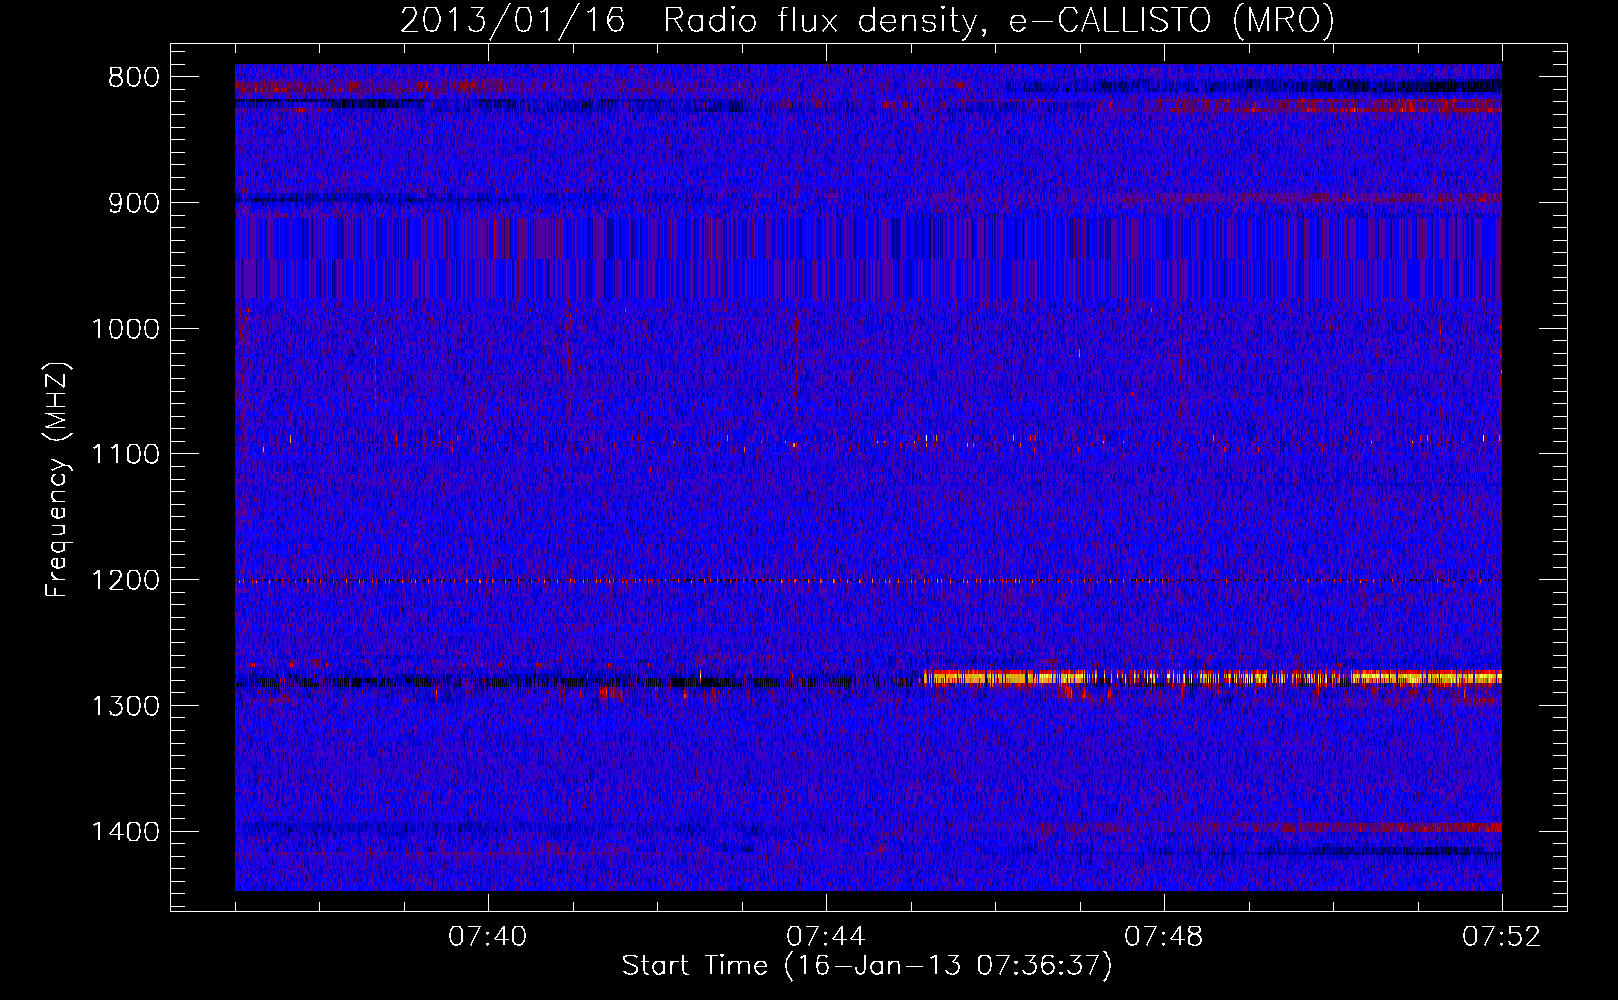
Task: Select the 1300 frequency tick label
Action: [x=125, y=706]
